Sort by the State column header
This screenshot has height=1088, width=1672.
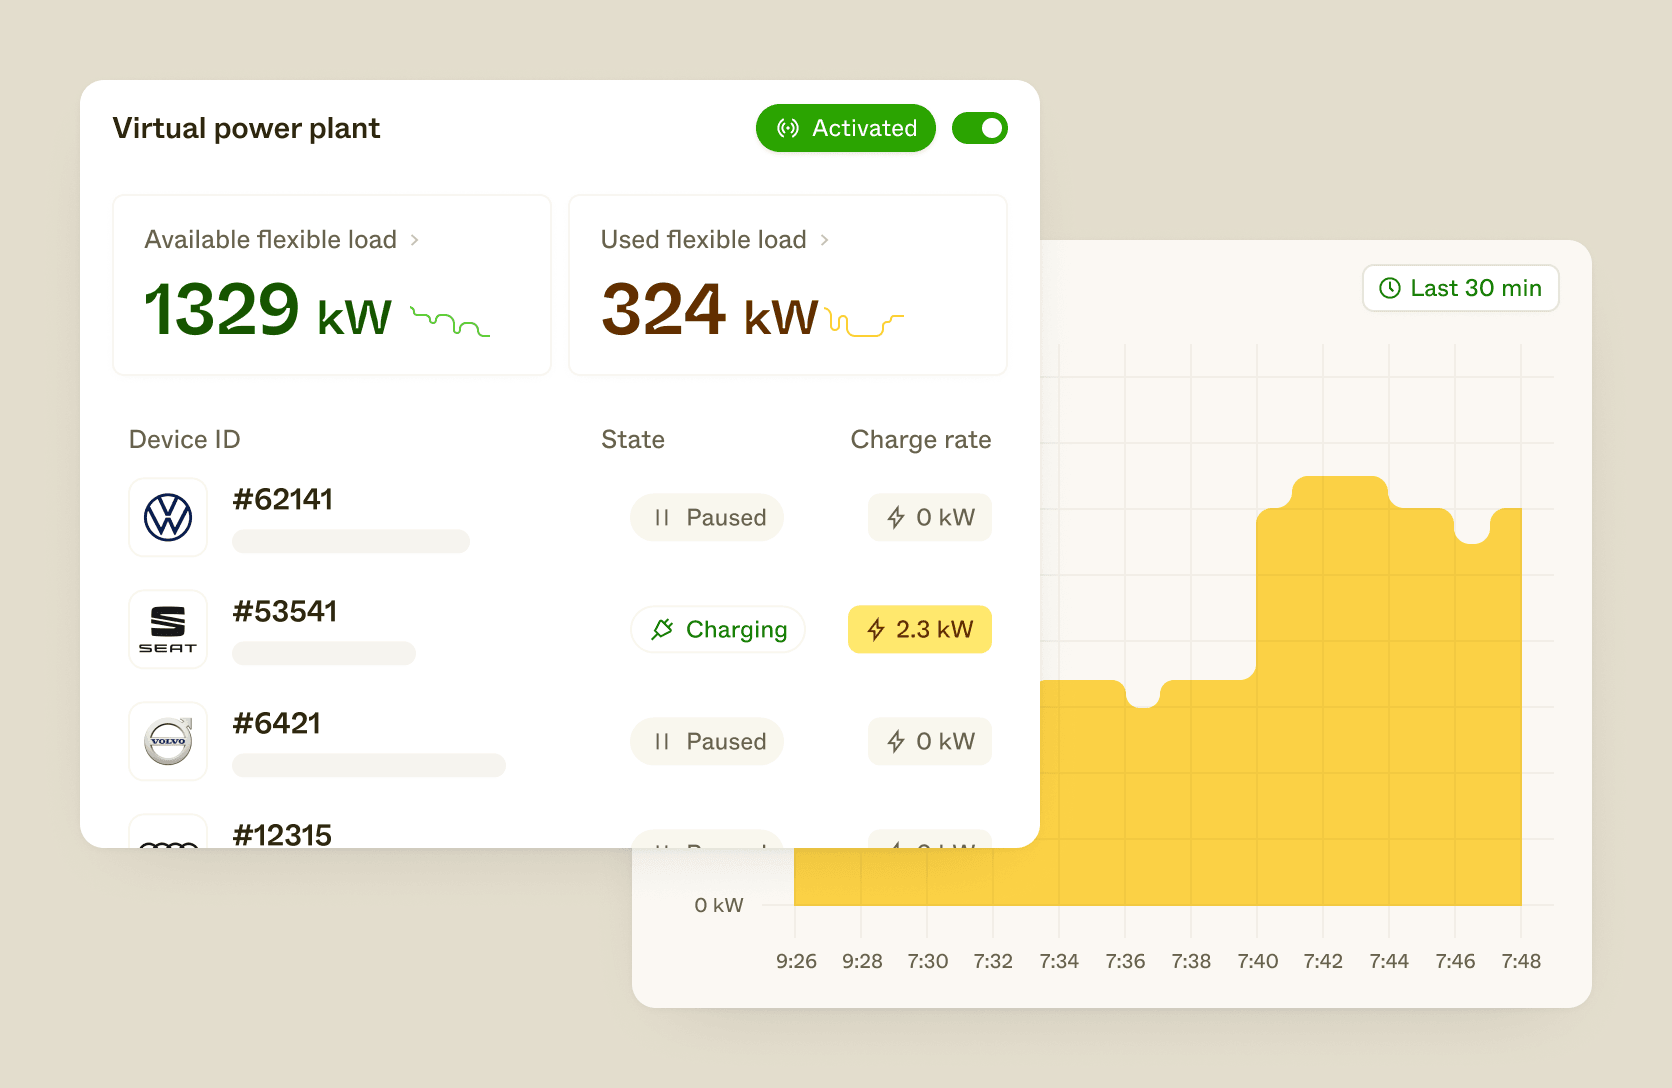point(633,440)
